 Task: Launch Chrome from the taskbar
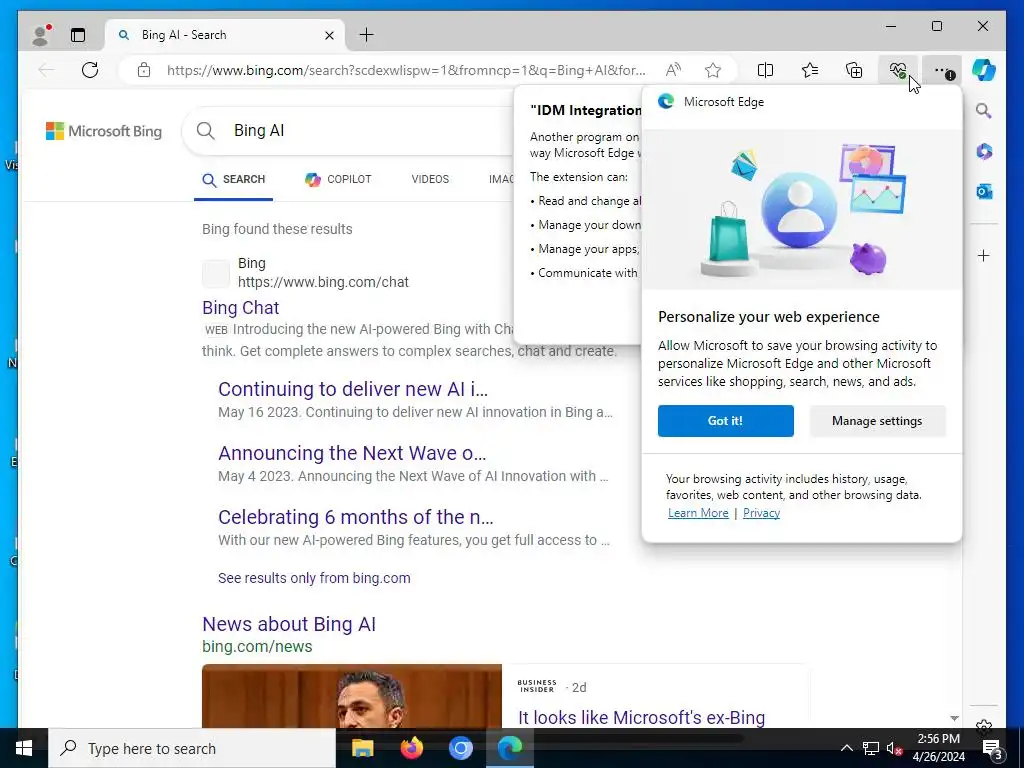[460, 748]
